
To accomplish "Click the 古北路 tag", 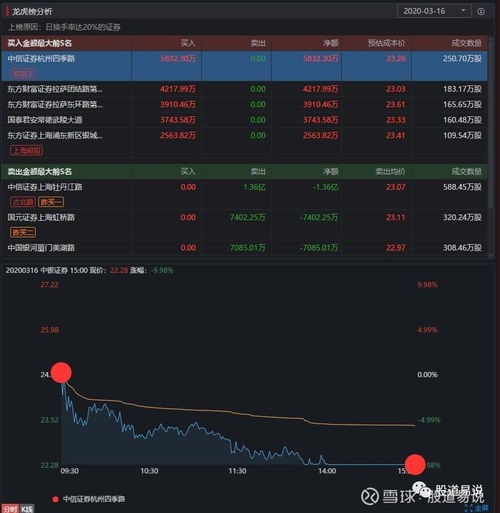I will (x=23, y=202).
